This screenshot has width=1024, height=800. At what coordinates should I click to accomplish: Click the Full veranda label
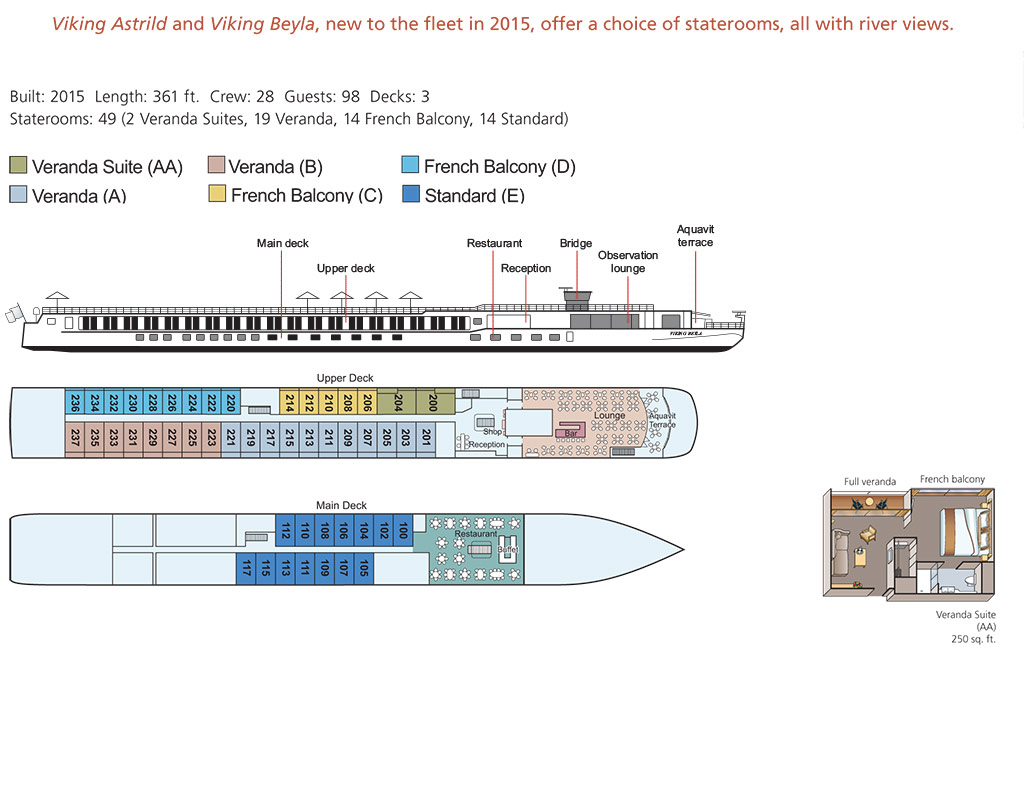[x=870, y=481]
